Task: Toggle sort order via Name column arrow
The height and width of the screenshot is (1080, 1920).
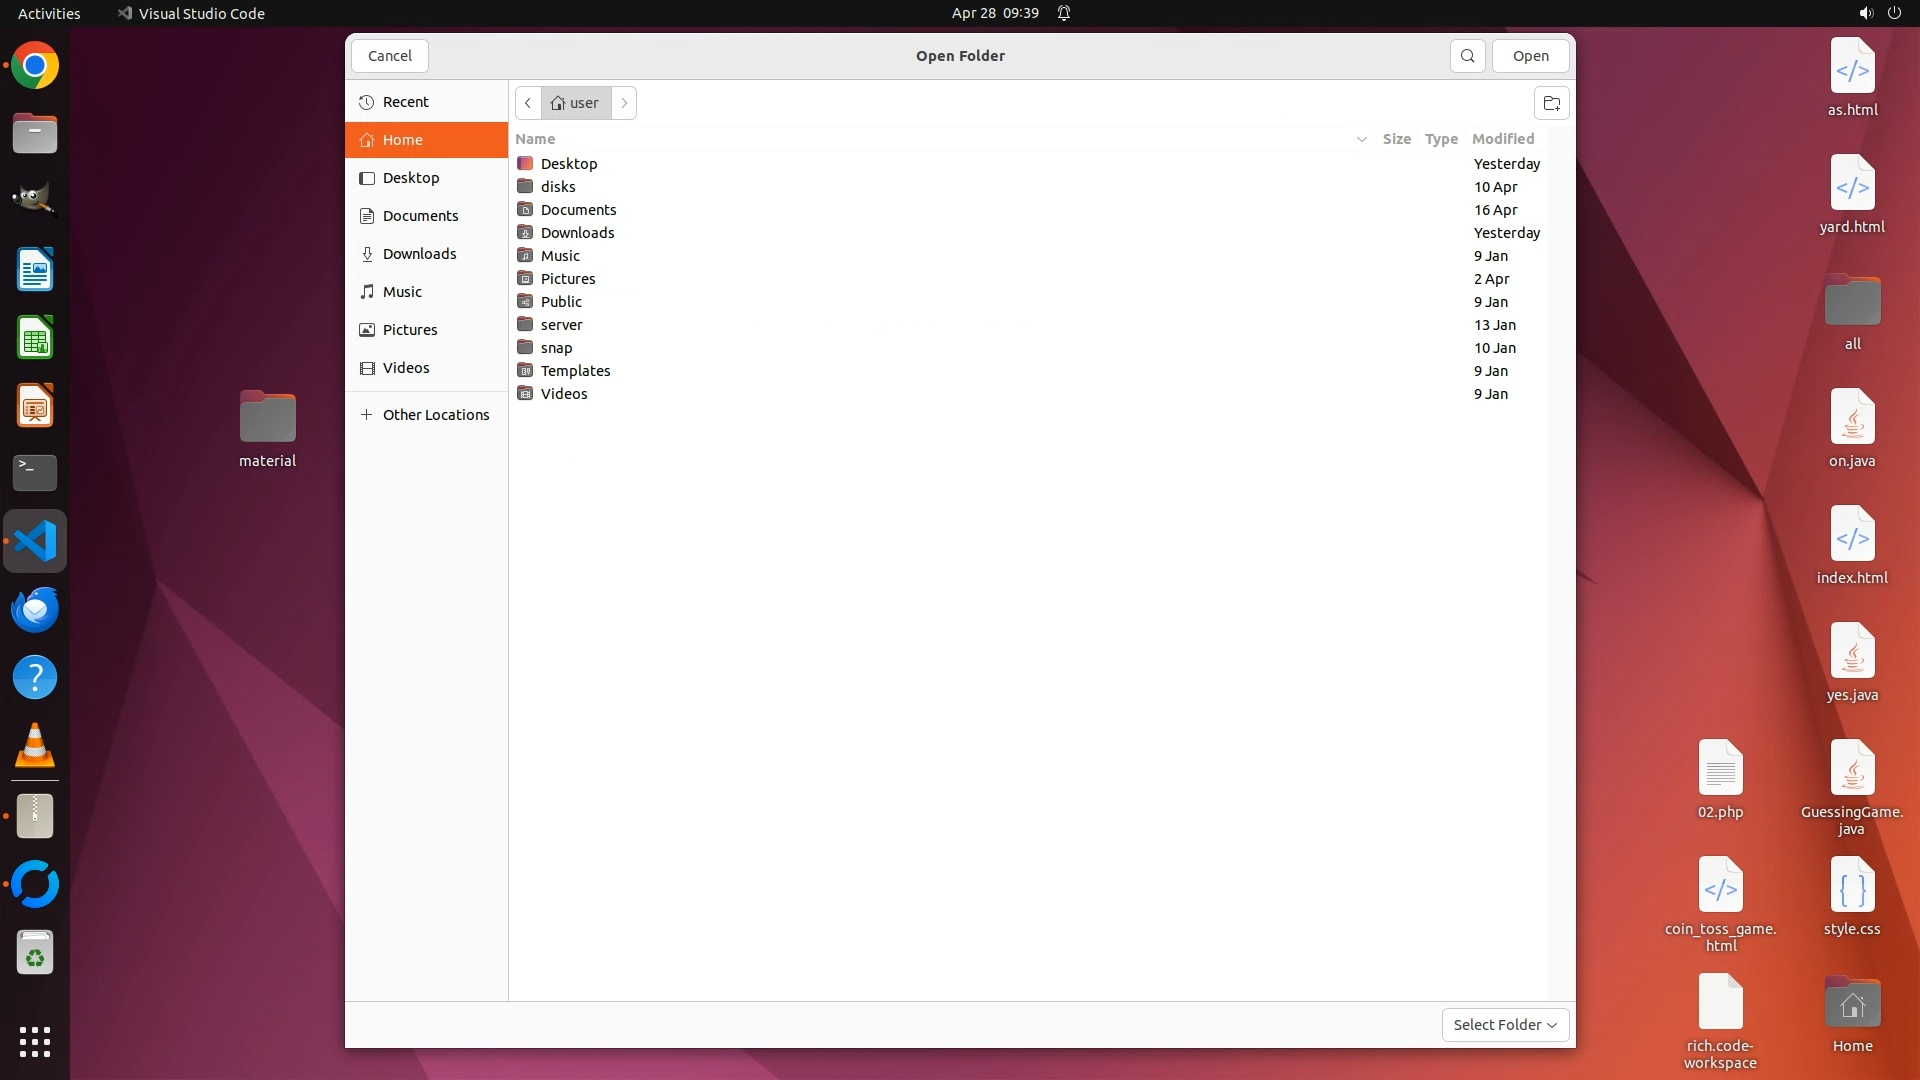Action: pos(1361,139)
